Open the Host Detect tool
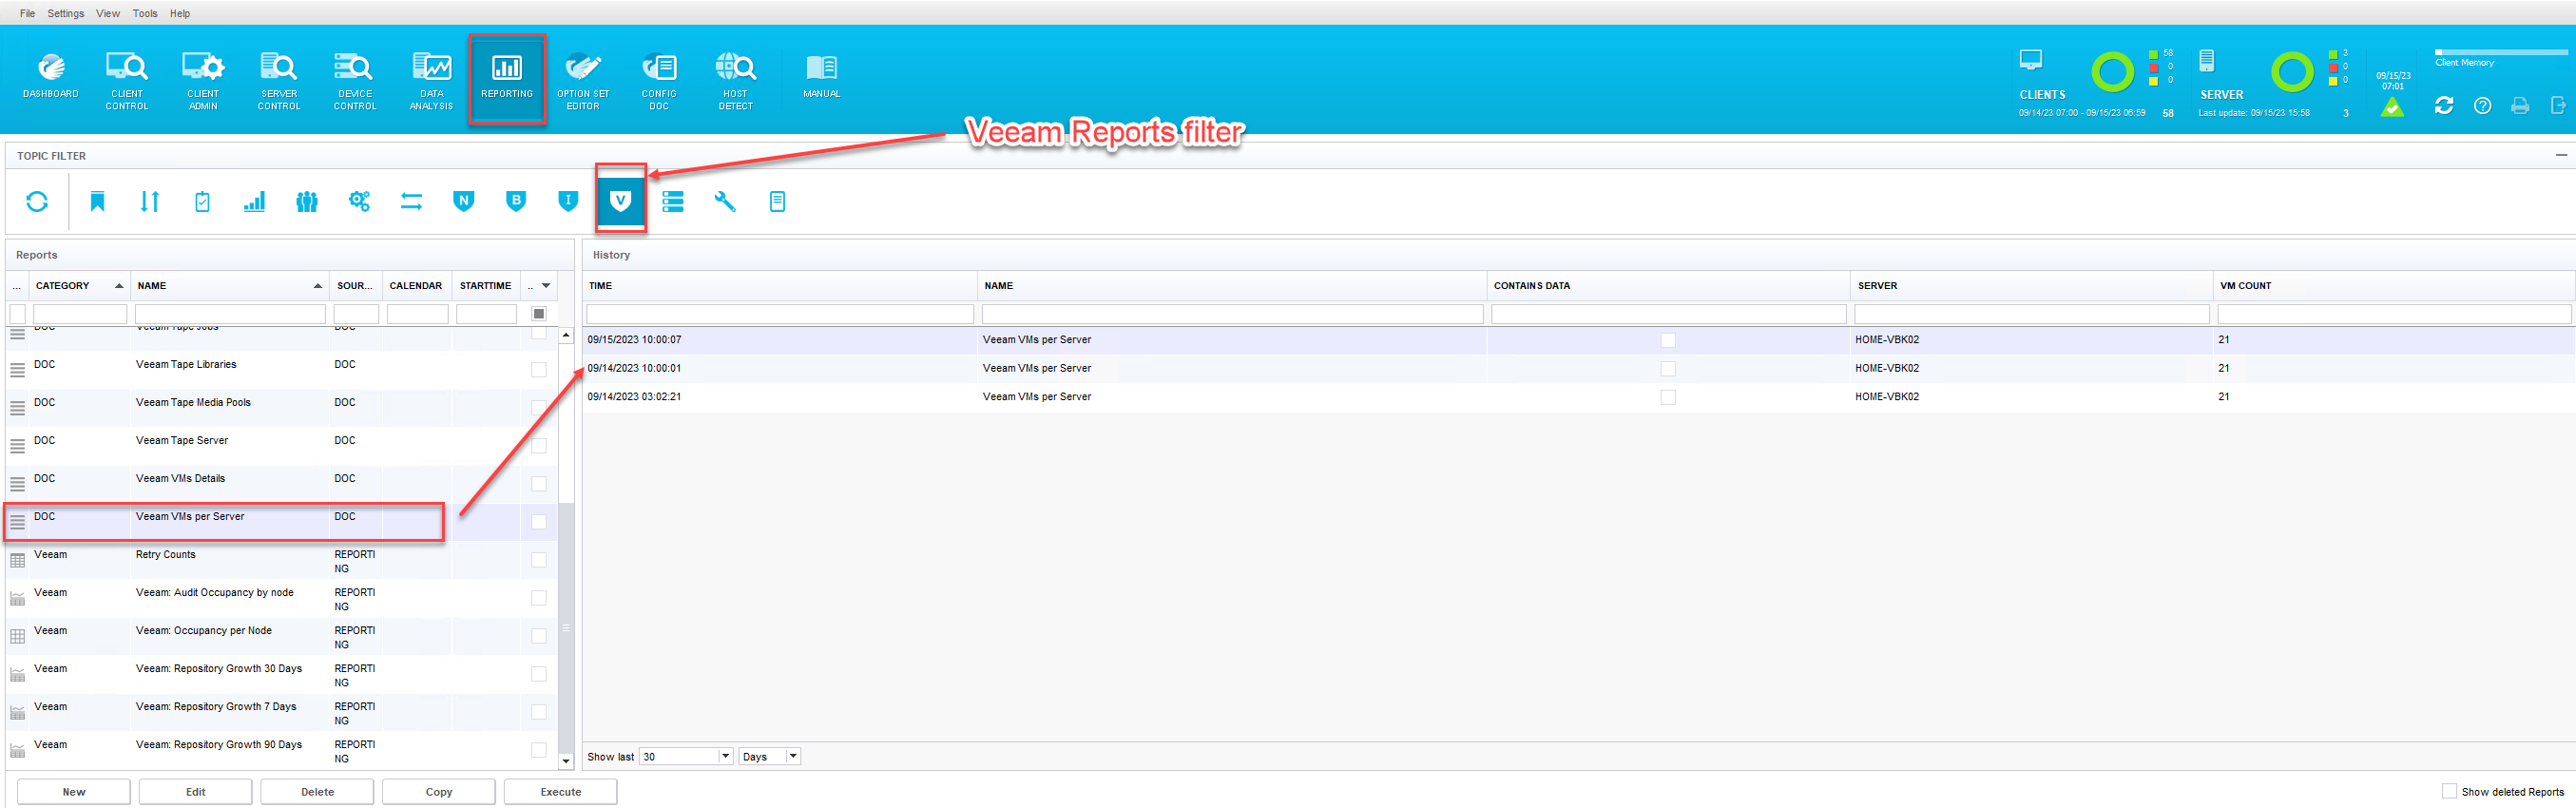 coord(735,77)
